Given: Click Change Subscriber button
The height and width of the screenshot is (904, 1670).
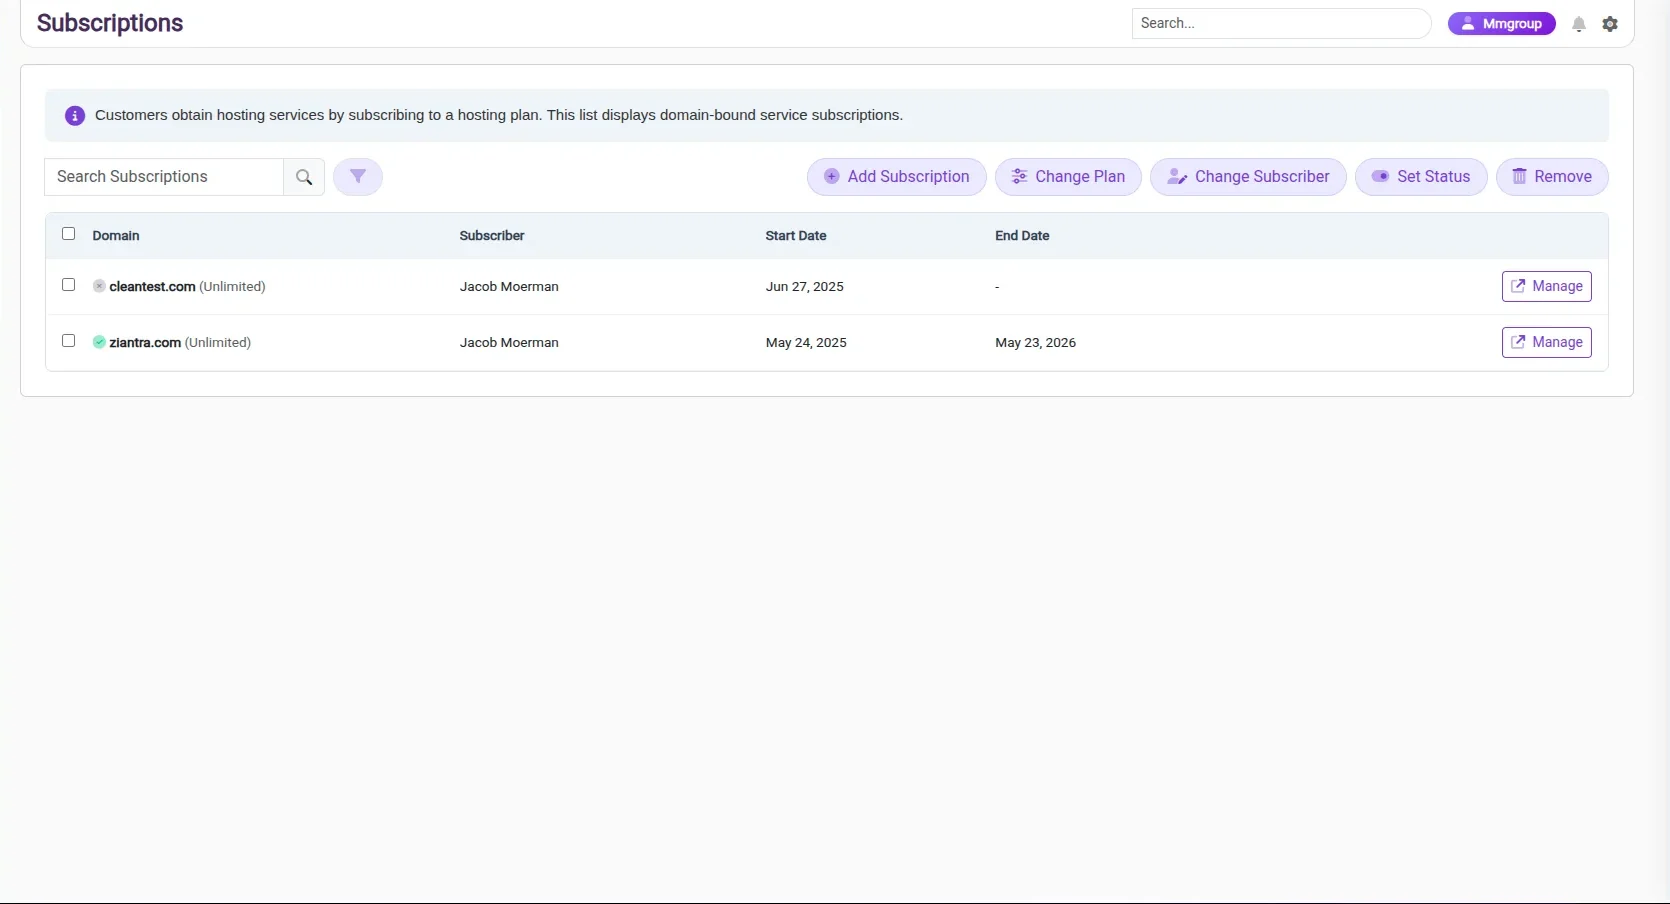Looking at the screenshot, I should (1248, 177).
